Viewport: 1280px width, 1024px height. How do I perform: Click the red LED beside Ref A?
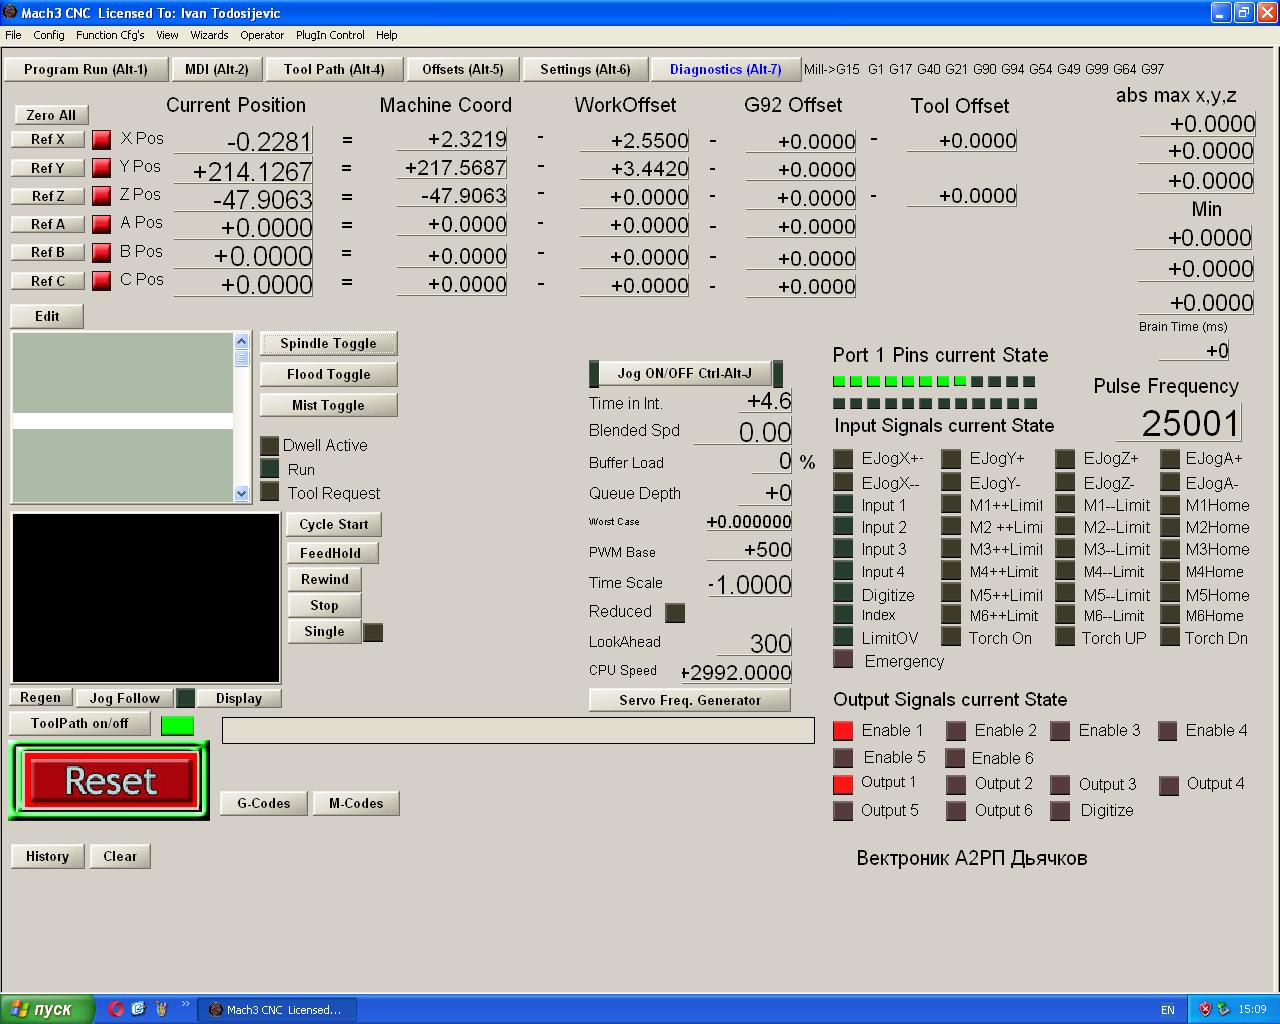pyautogui.click(x=101, y=223)
